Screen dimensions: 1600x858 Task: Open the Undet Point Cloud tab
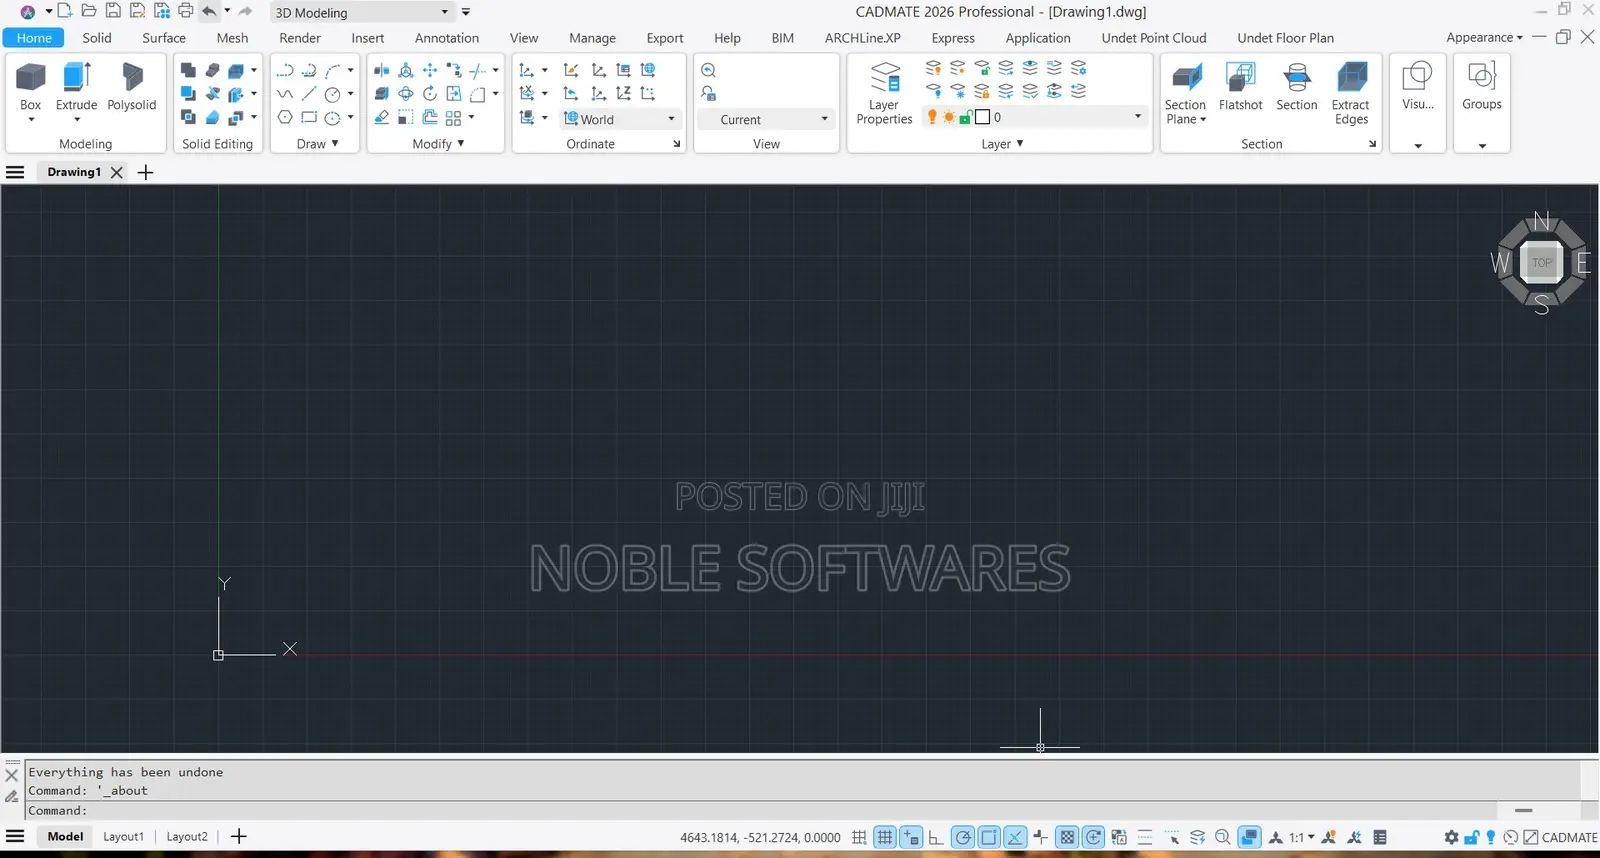(1154, 38)
